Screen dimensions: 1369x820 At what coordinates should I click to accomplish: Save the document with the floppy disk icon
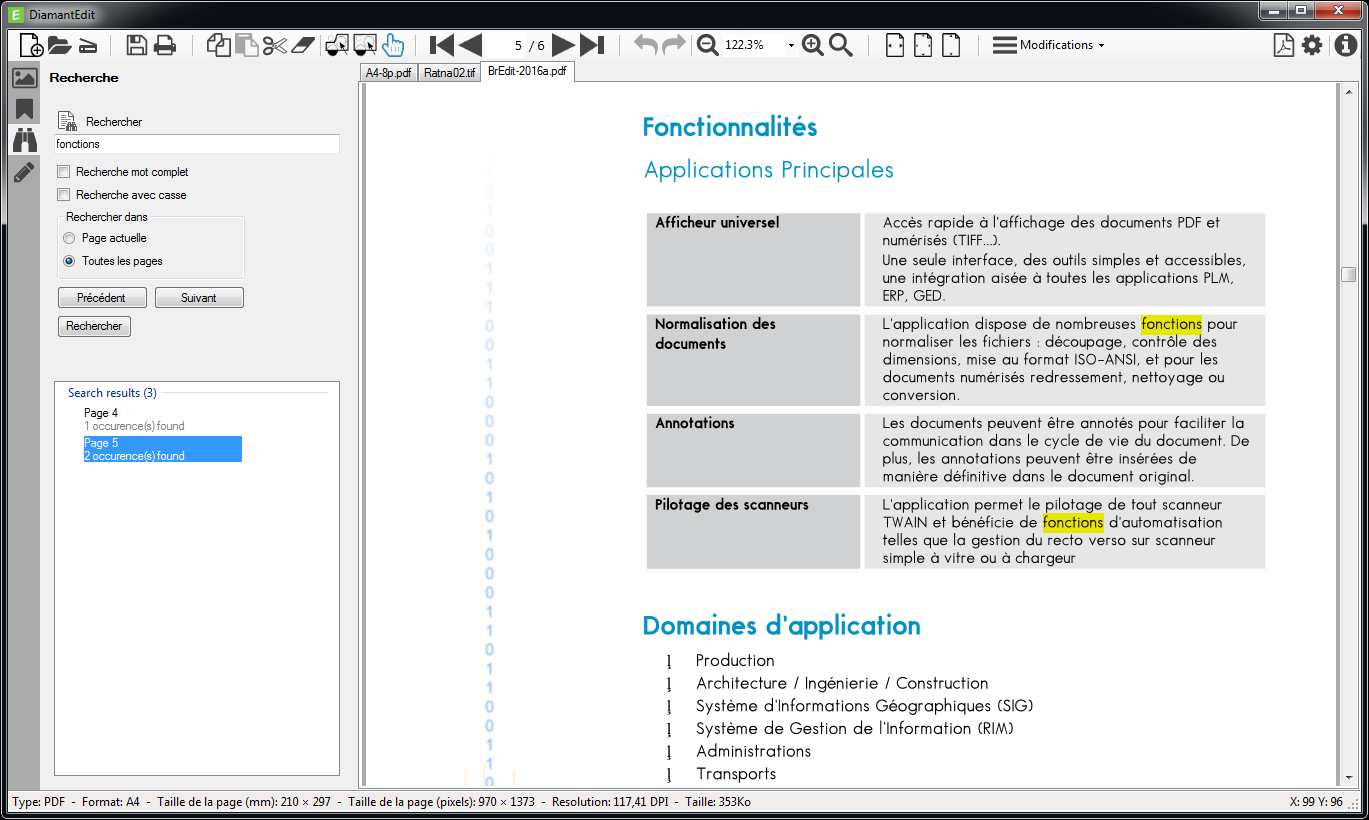coord(137,45)
